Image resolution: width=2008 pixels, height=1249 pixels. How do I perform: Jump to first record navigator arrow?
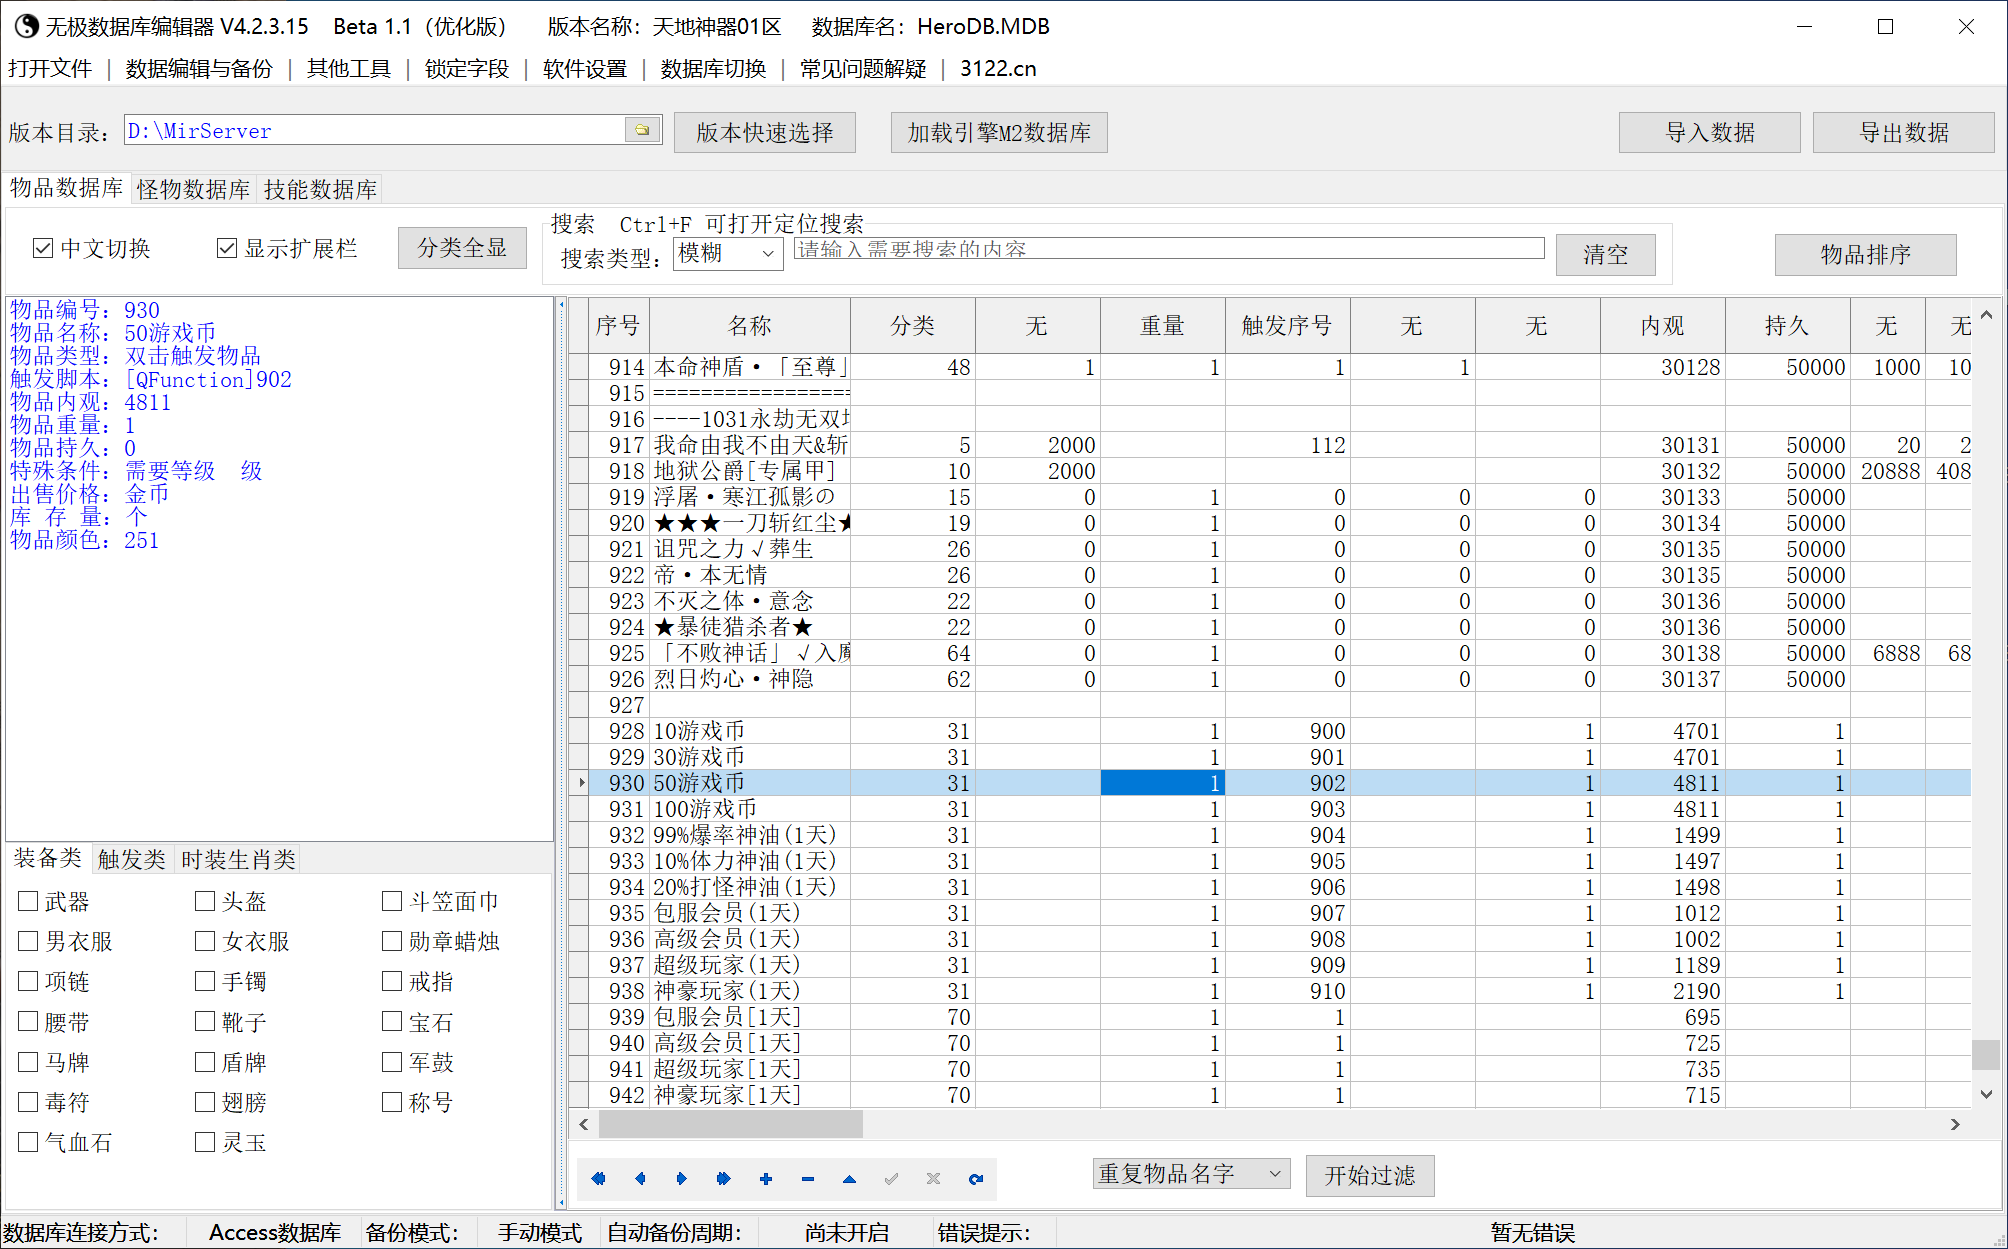pyautogui.click(x=598, y=1178)
